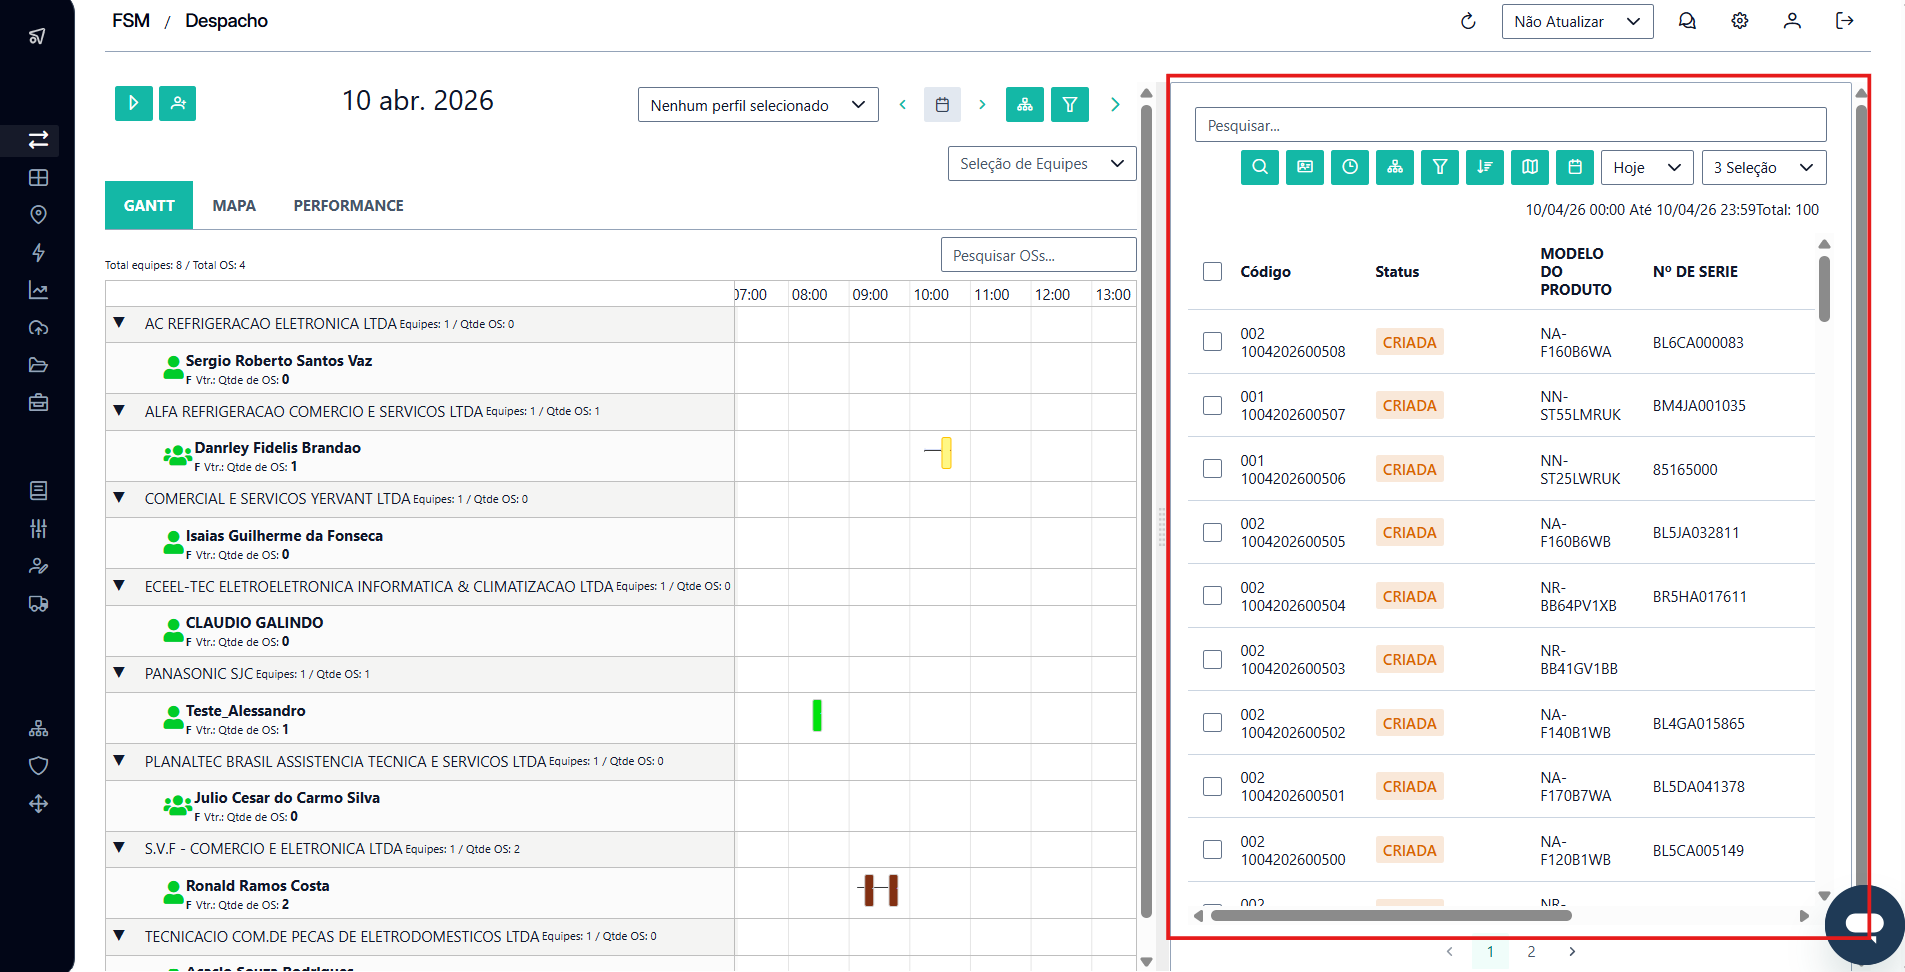Click the refresh icon in the top bar
The width and height of the screenshot is (1905, 972).
click(1467, 21)
